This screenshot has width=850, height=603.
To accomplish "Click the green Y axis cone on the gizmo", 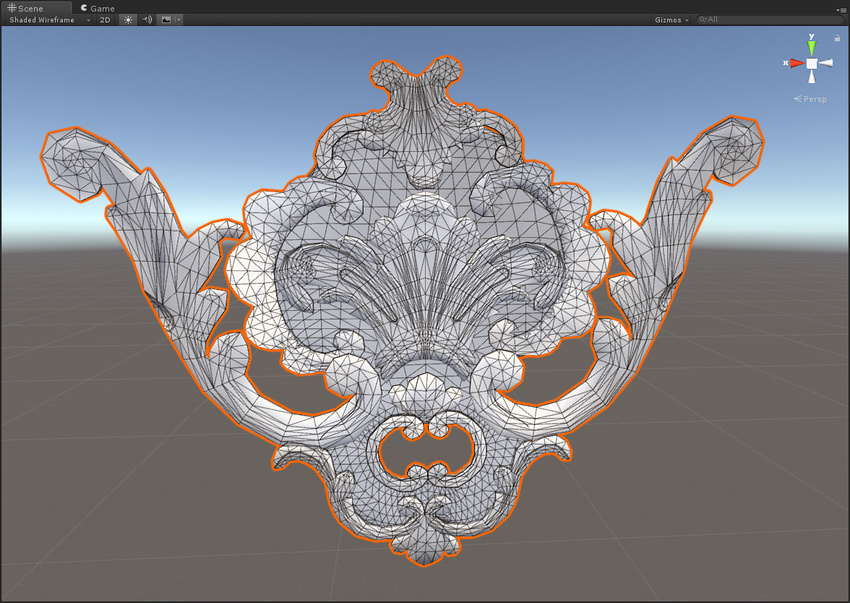I will pyautogui.click(x=812, y=45).
